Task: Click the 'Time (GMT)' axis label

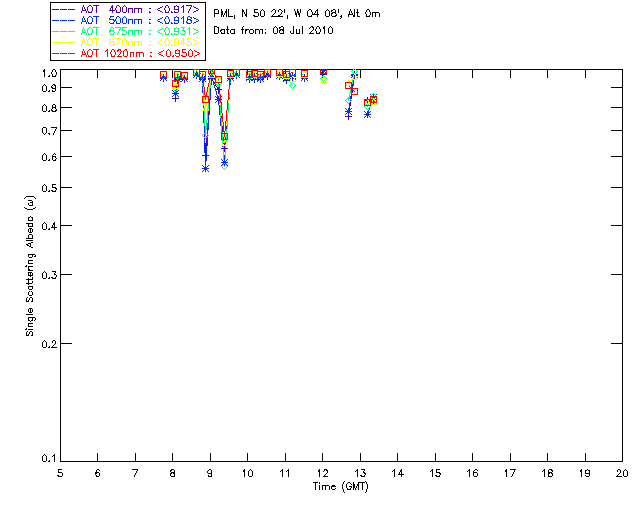Action: 340,487
